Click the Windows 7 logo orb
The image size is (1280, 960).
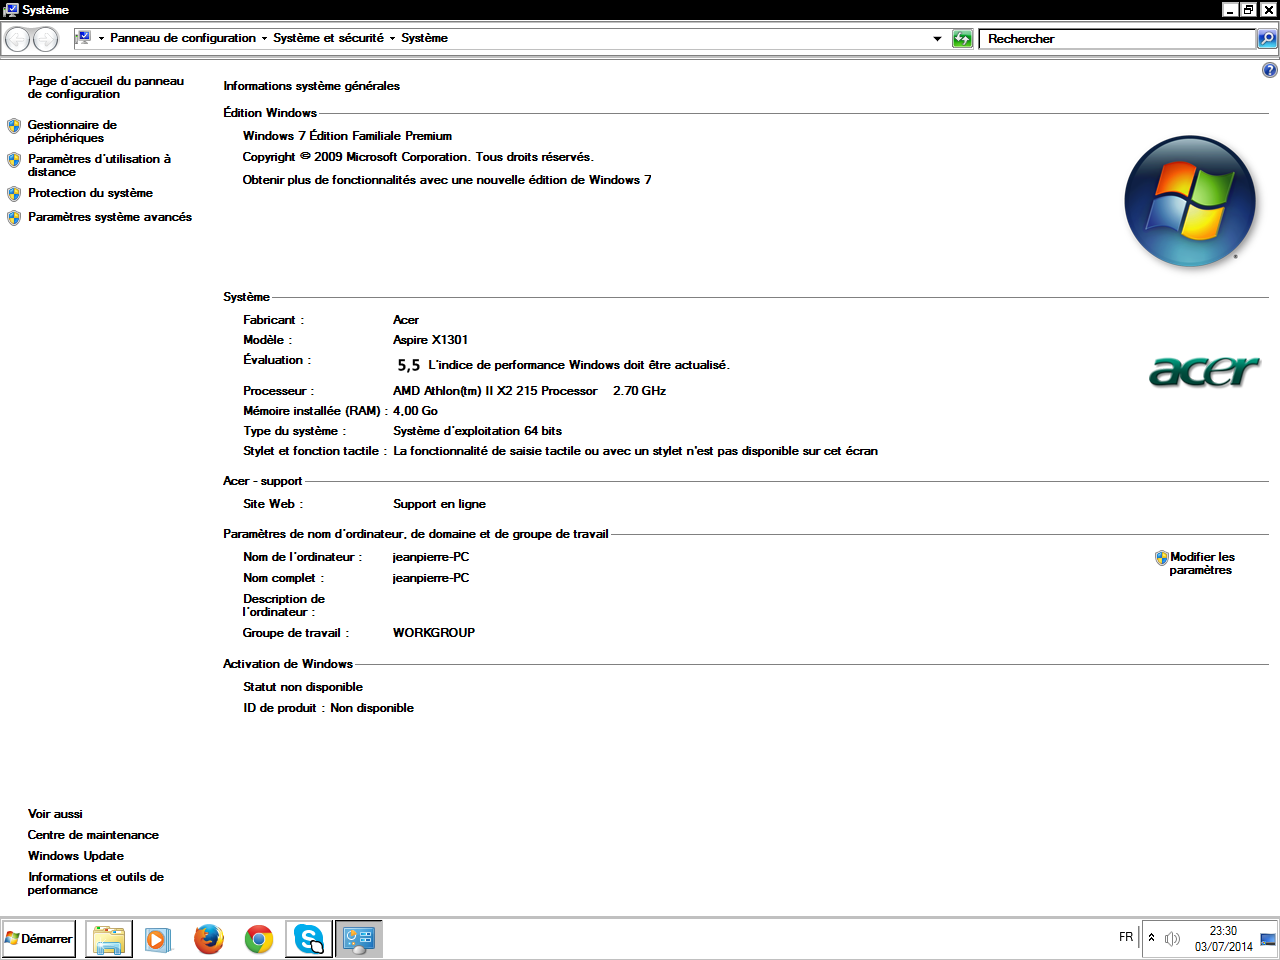coord(1190,202)
